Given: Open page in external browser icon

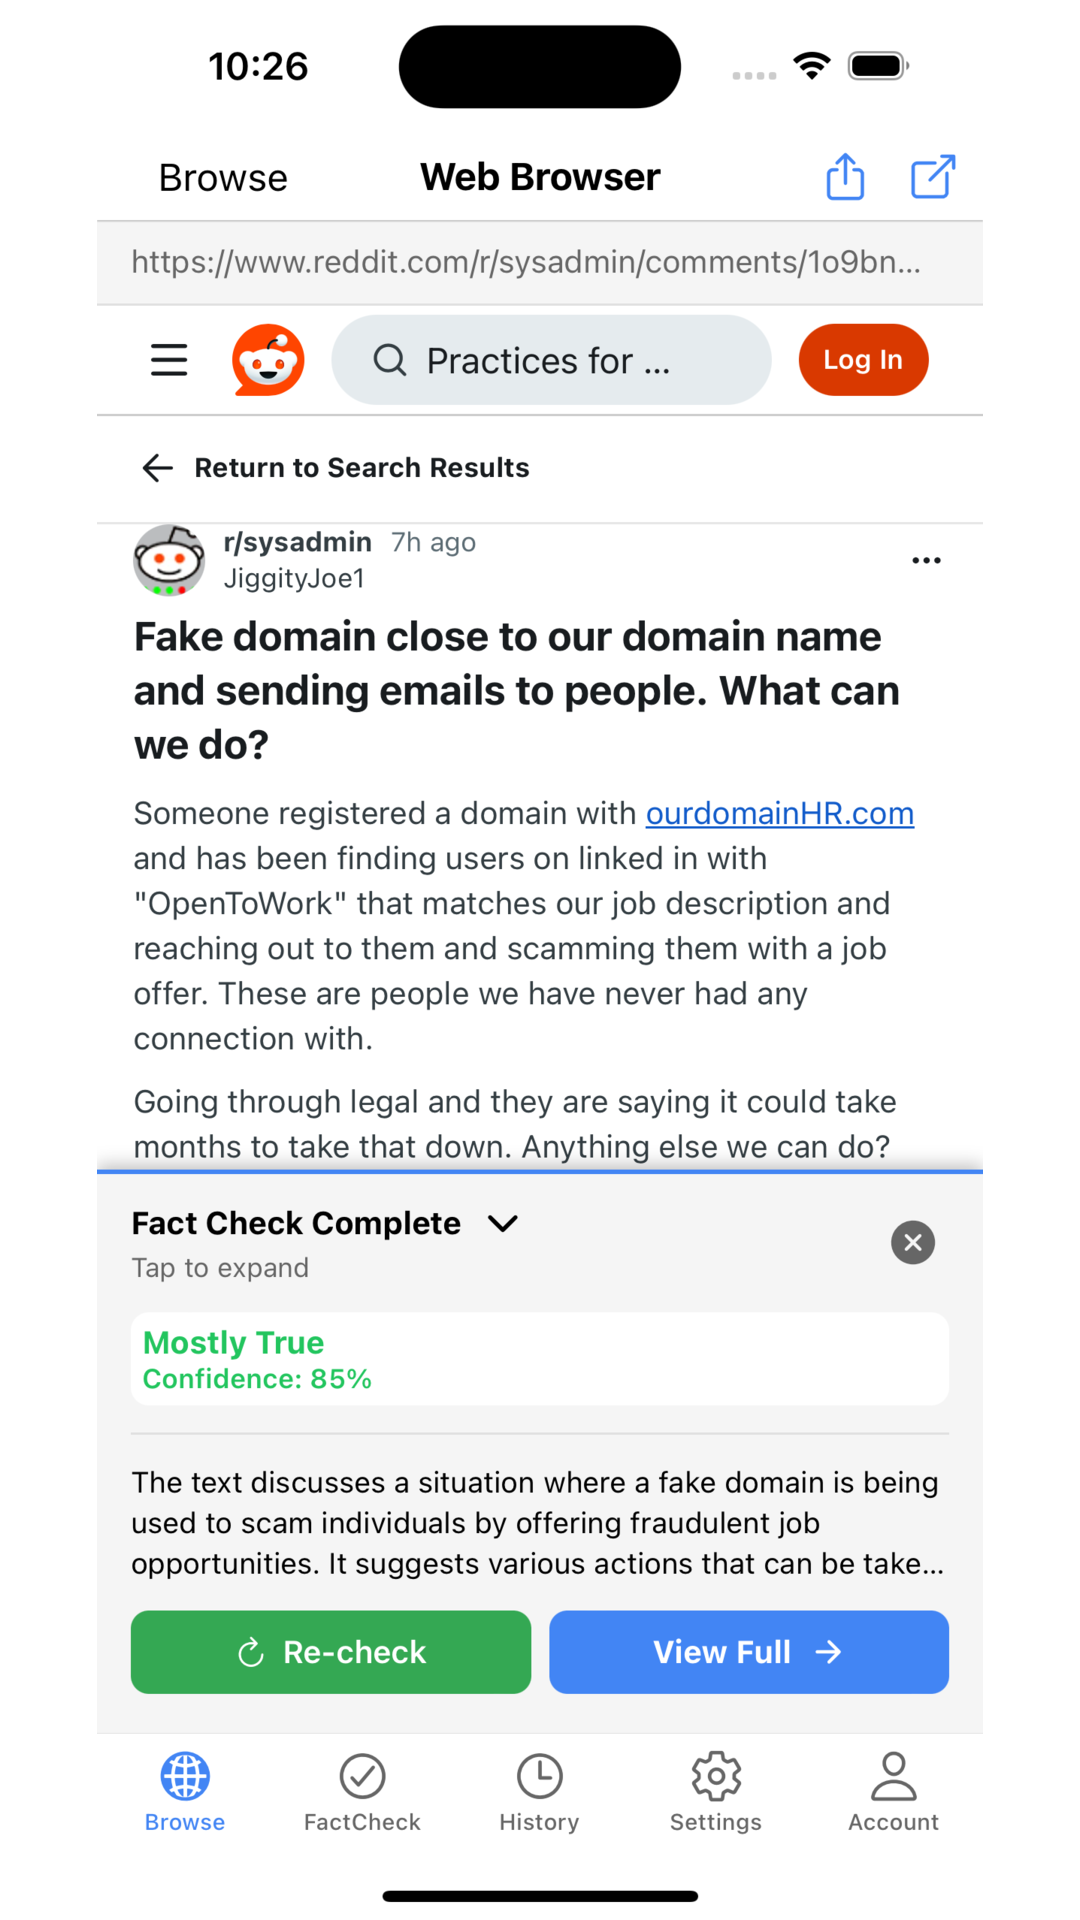Looking at the screenshot, I should tap(933, 177).
